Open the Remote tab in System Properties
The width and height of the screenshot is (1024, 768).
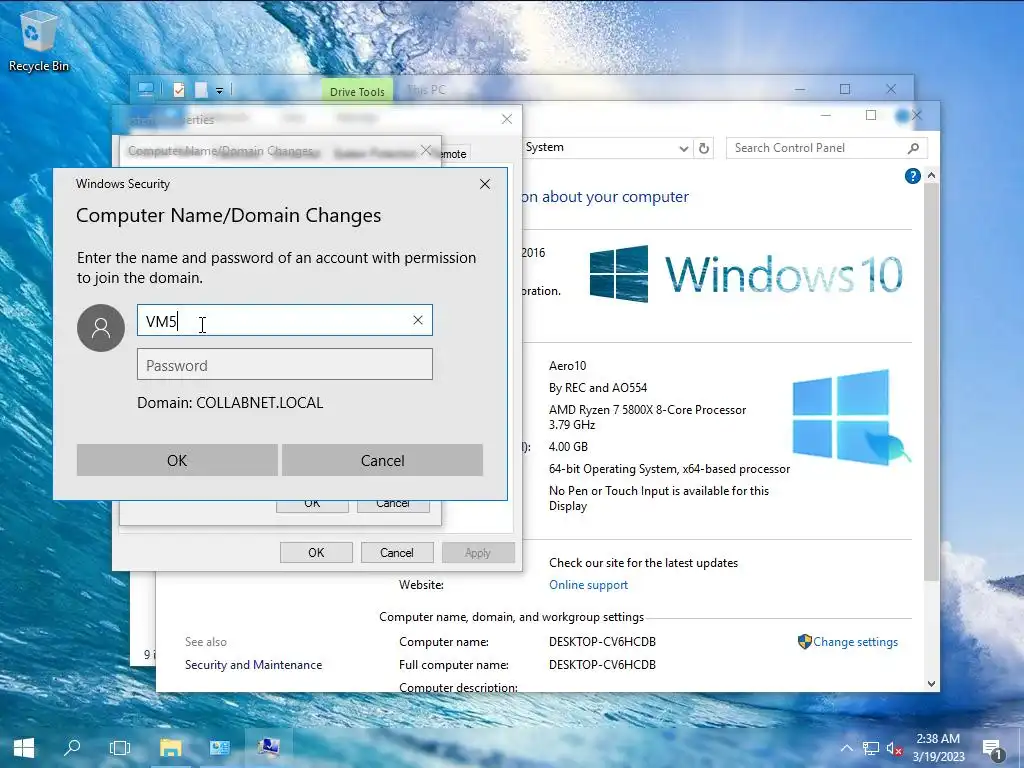tap(454, 154)
